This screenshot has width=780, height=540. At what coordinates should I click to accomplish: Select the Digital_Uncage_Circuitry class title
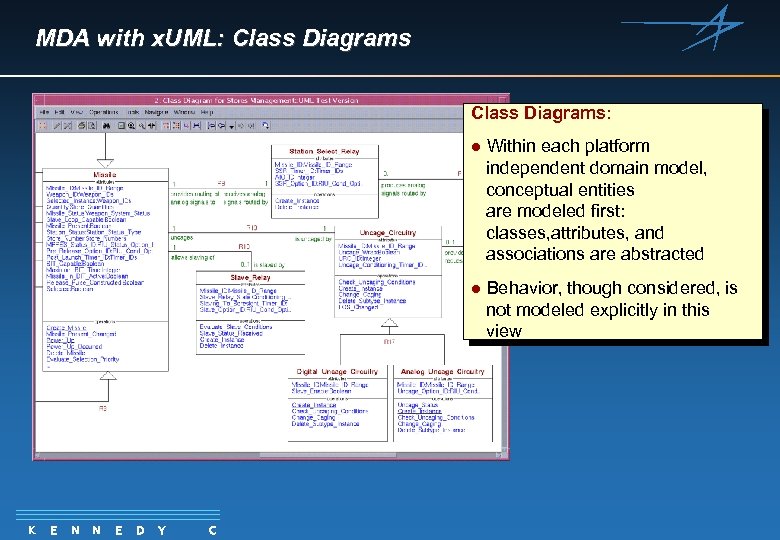point(337,371)
